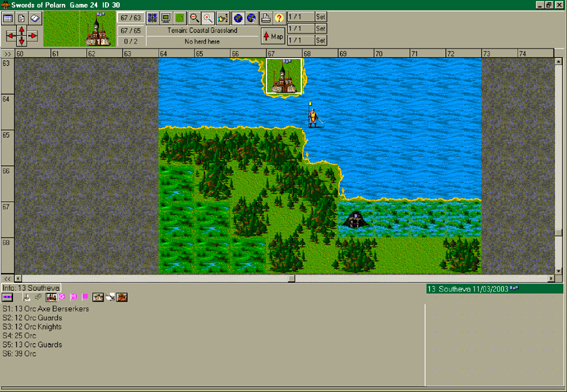This screenshot has height=392, width=567.
Task: Click the zoom in magnifier icon
Action: click(x=208, y=18)
